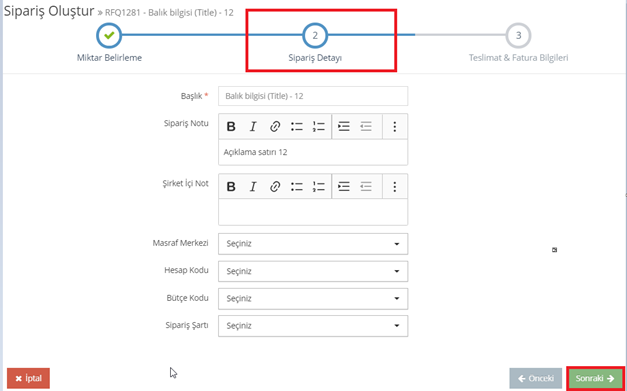The width and height of the screenshot is (627, 391).
Task: Open more options in Sipariş Notu toolbar
Action: coord(395,127)
